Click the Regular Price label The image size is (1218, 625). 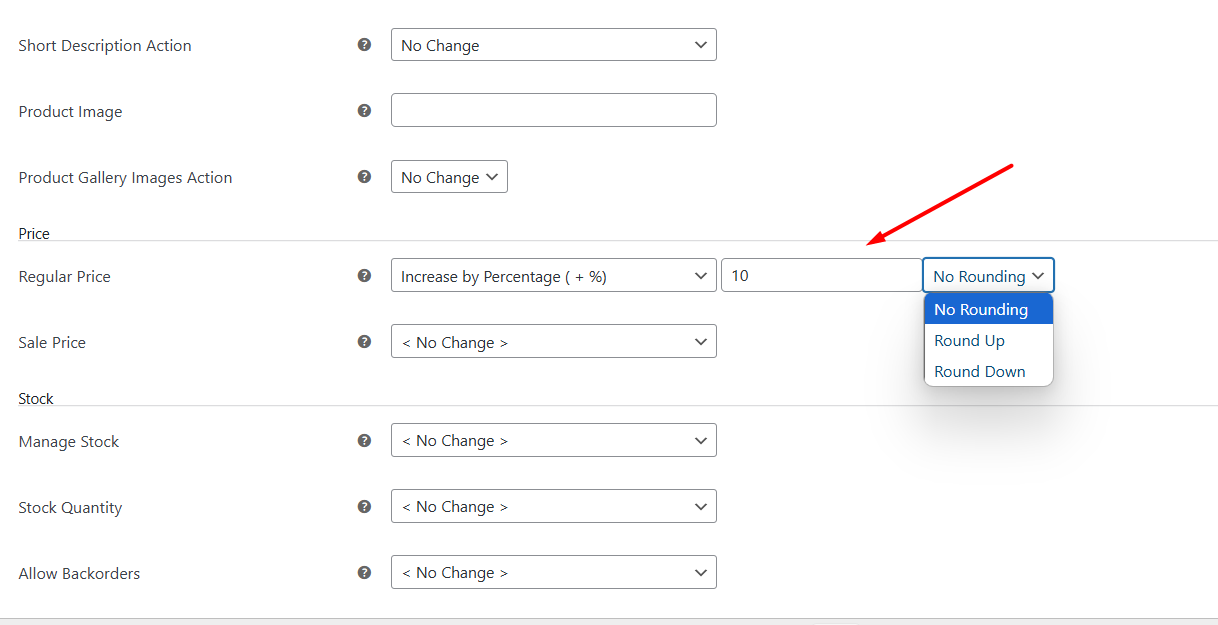65,277
